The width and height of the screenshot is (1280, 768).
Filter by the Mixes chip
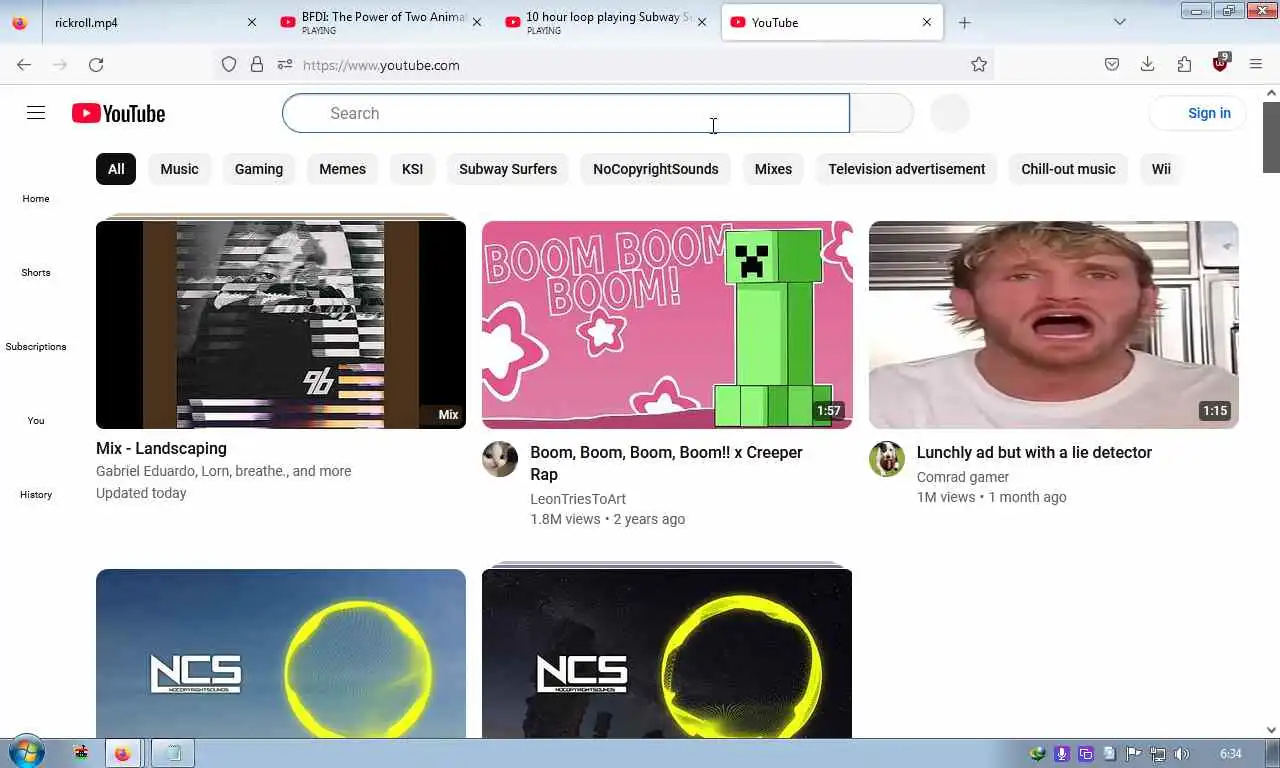[773, 169]
